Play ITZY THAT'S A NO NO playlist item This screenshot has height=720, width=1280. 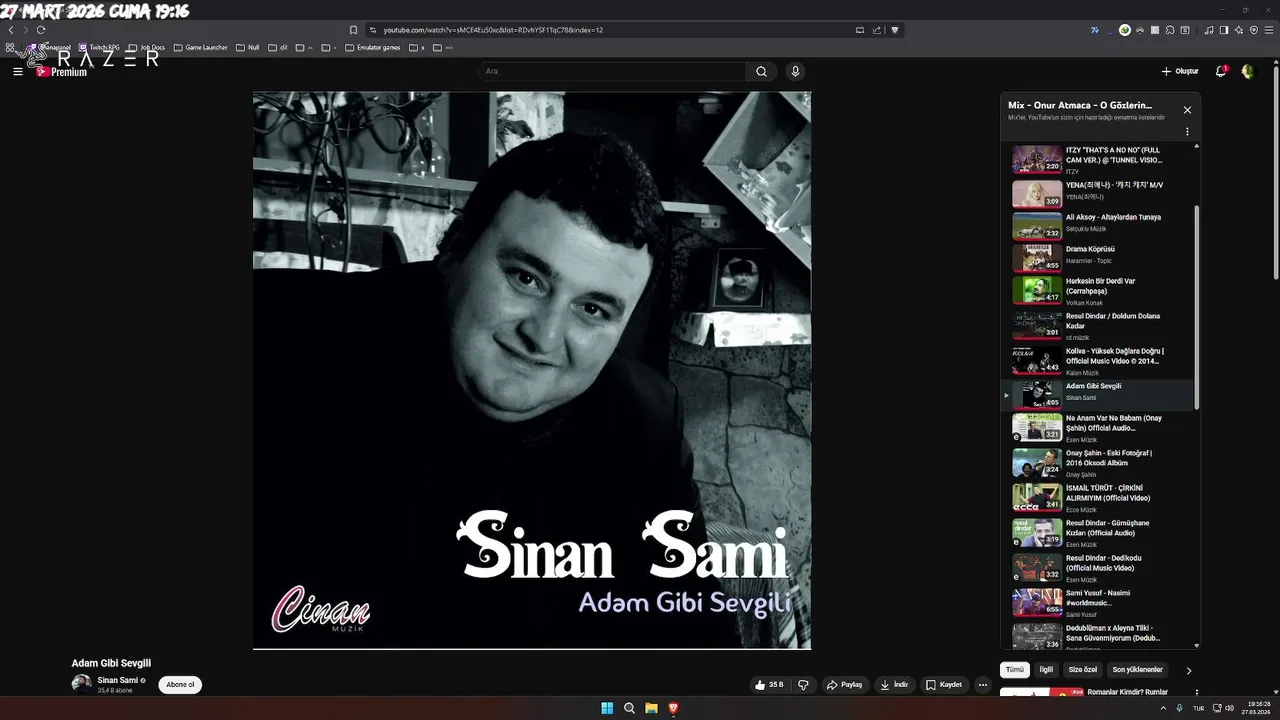(x=1097, y=160)
